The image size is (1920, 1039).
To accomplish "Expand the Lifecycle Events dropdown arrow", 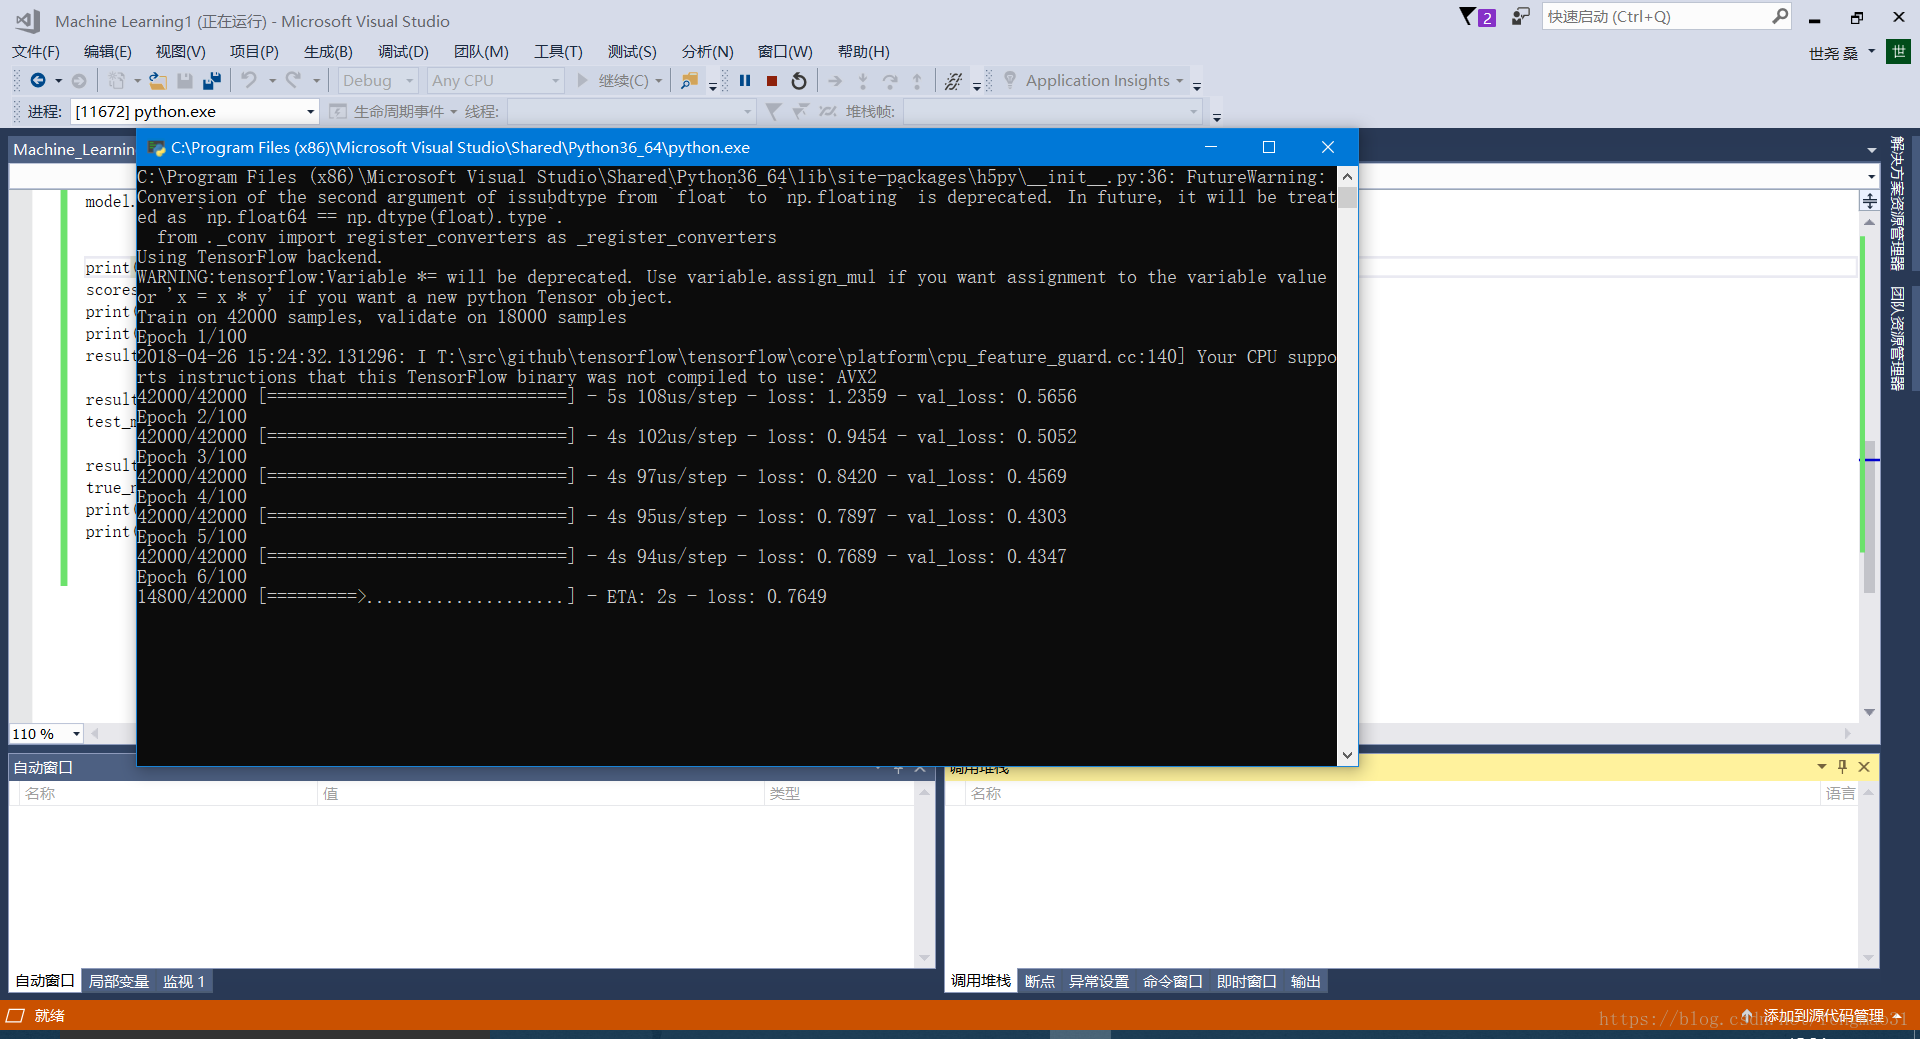I will [453, 112].
